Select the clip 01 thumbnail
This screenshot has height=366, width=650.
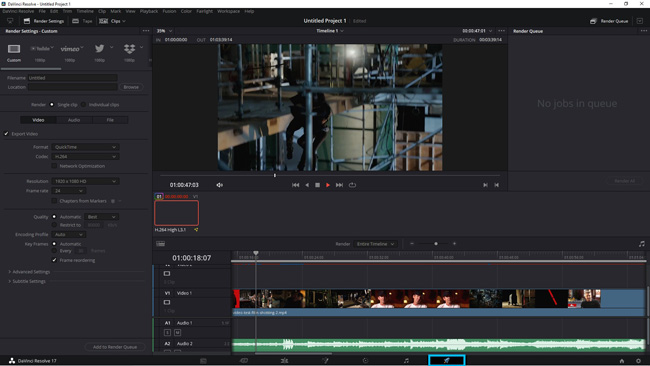[x=177, y=213]
